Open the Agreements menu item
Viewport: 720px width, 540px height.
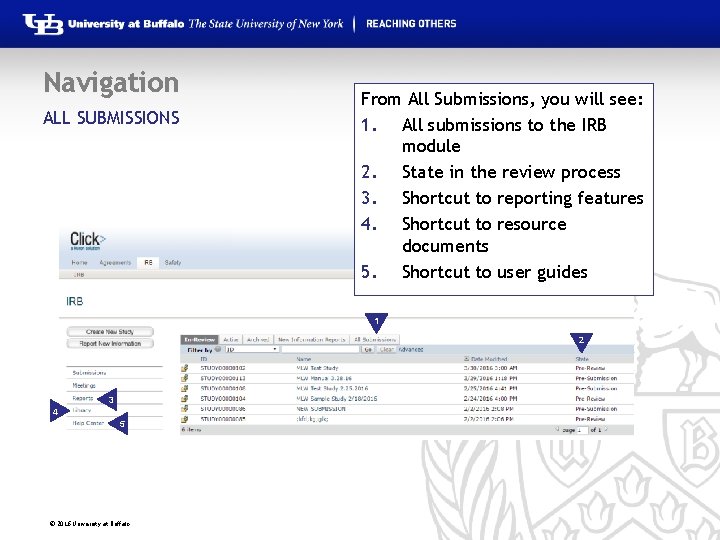(115, 263)
